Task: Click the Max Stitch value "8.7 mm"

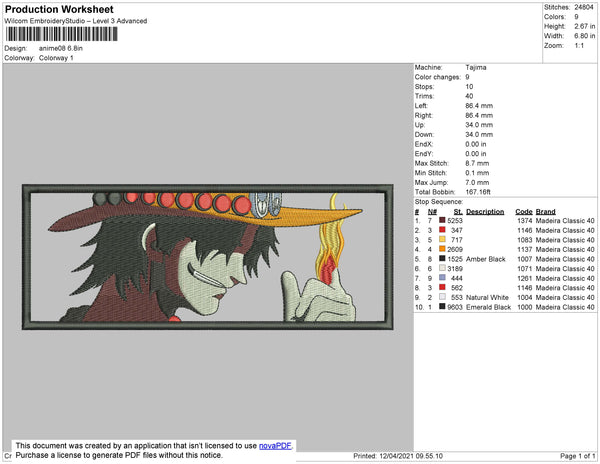Action: coord(477,163)
